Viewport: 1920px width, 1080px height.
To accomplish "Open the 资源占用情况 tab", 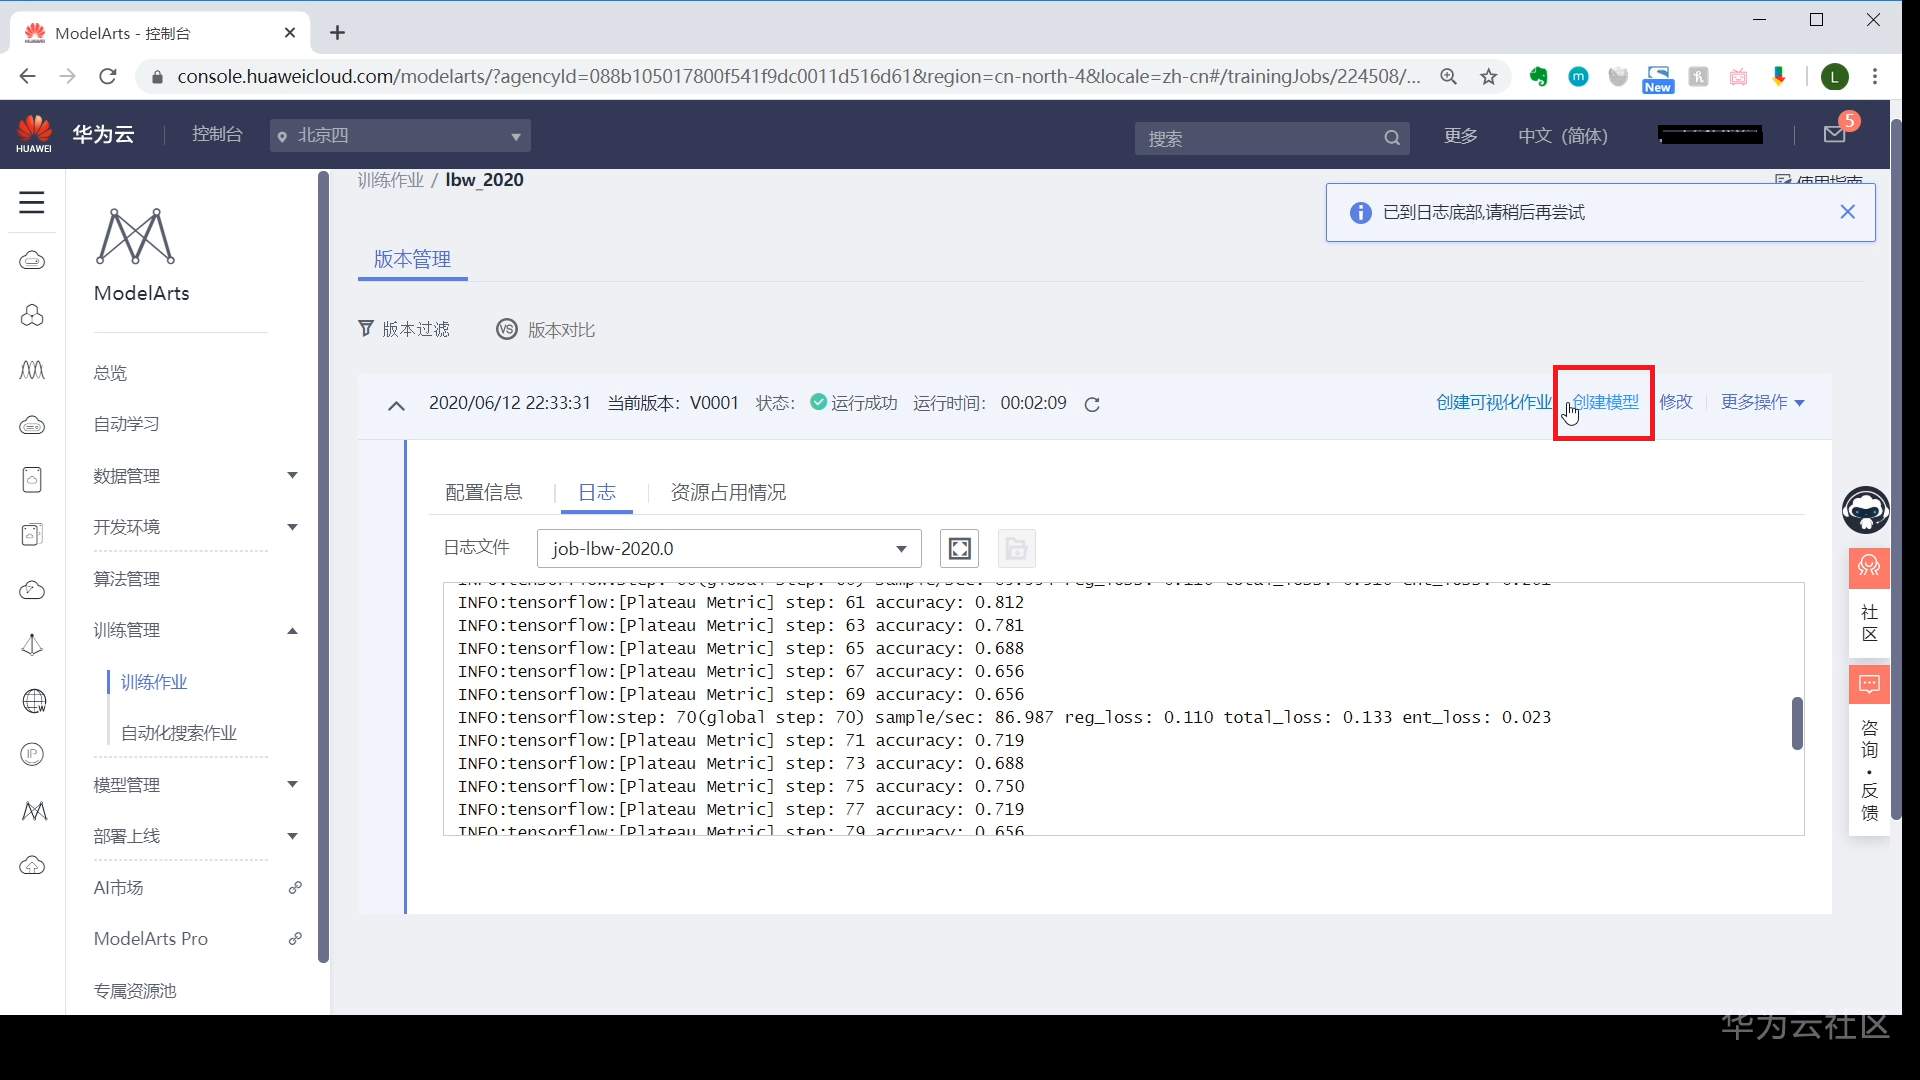I will click(727, 492).
